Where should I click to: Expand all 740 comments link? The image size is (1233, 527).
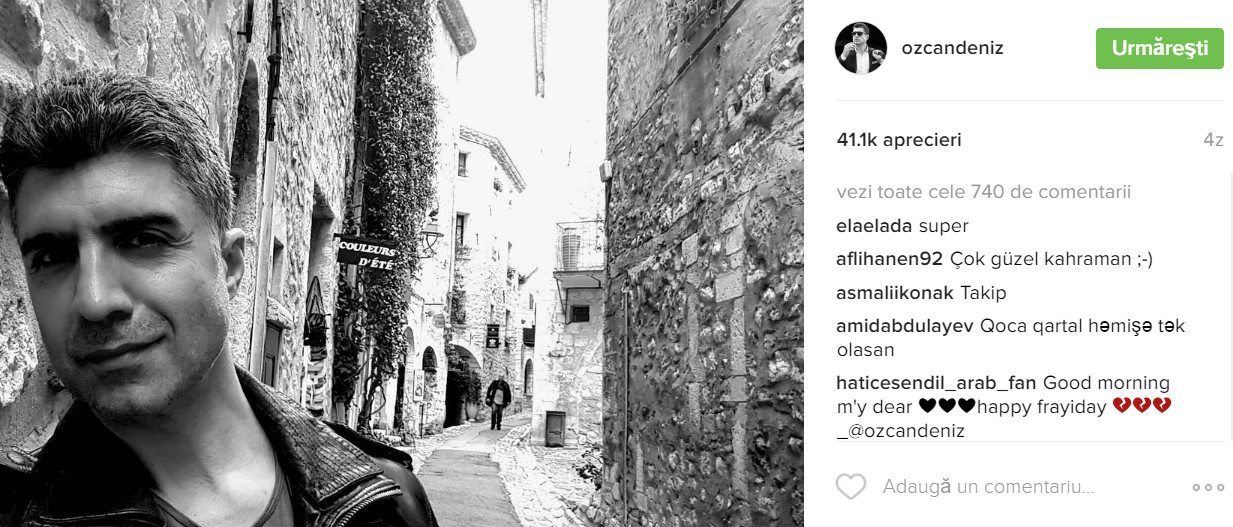click(984, 192)
